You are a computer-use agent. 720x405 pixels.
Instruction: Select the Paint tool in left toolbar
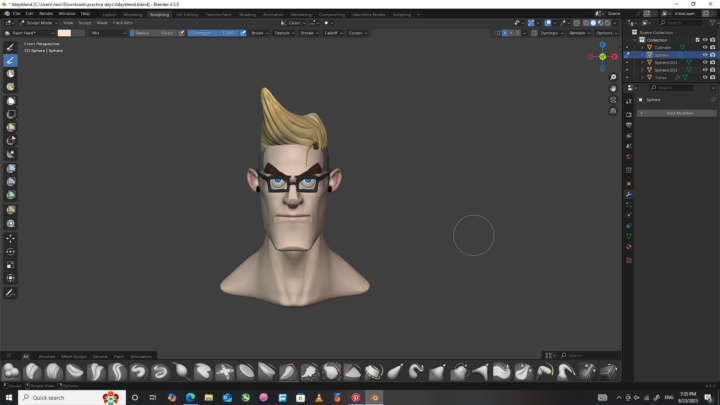[x=10, y=60]
